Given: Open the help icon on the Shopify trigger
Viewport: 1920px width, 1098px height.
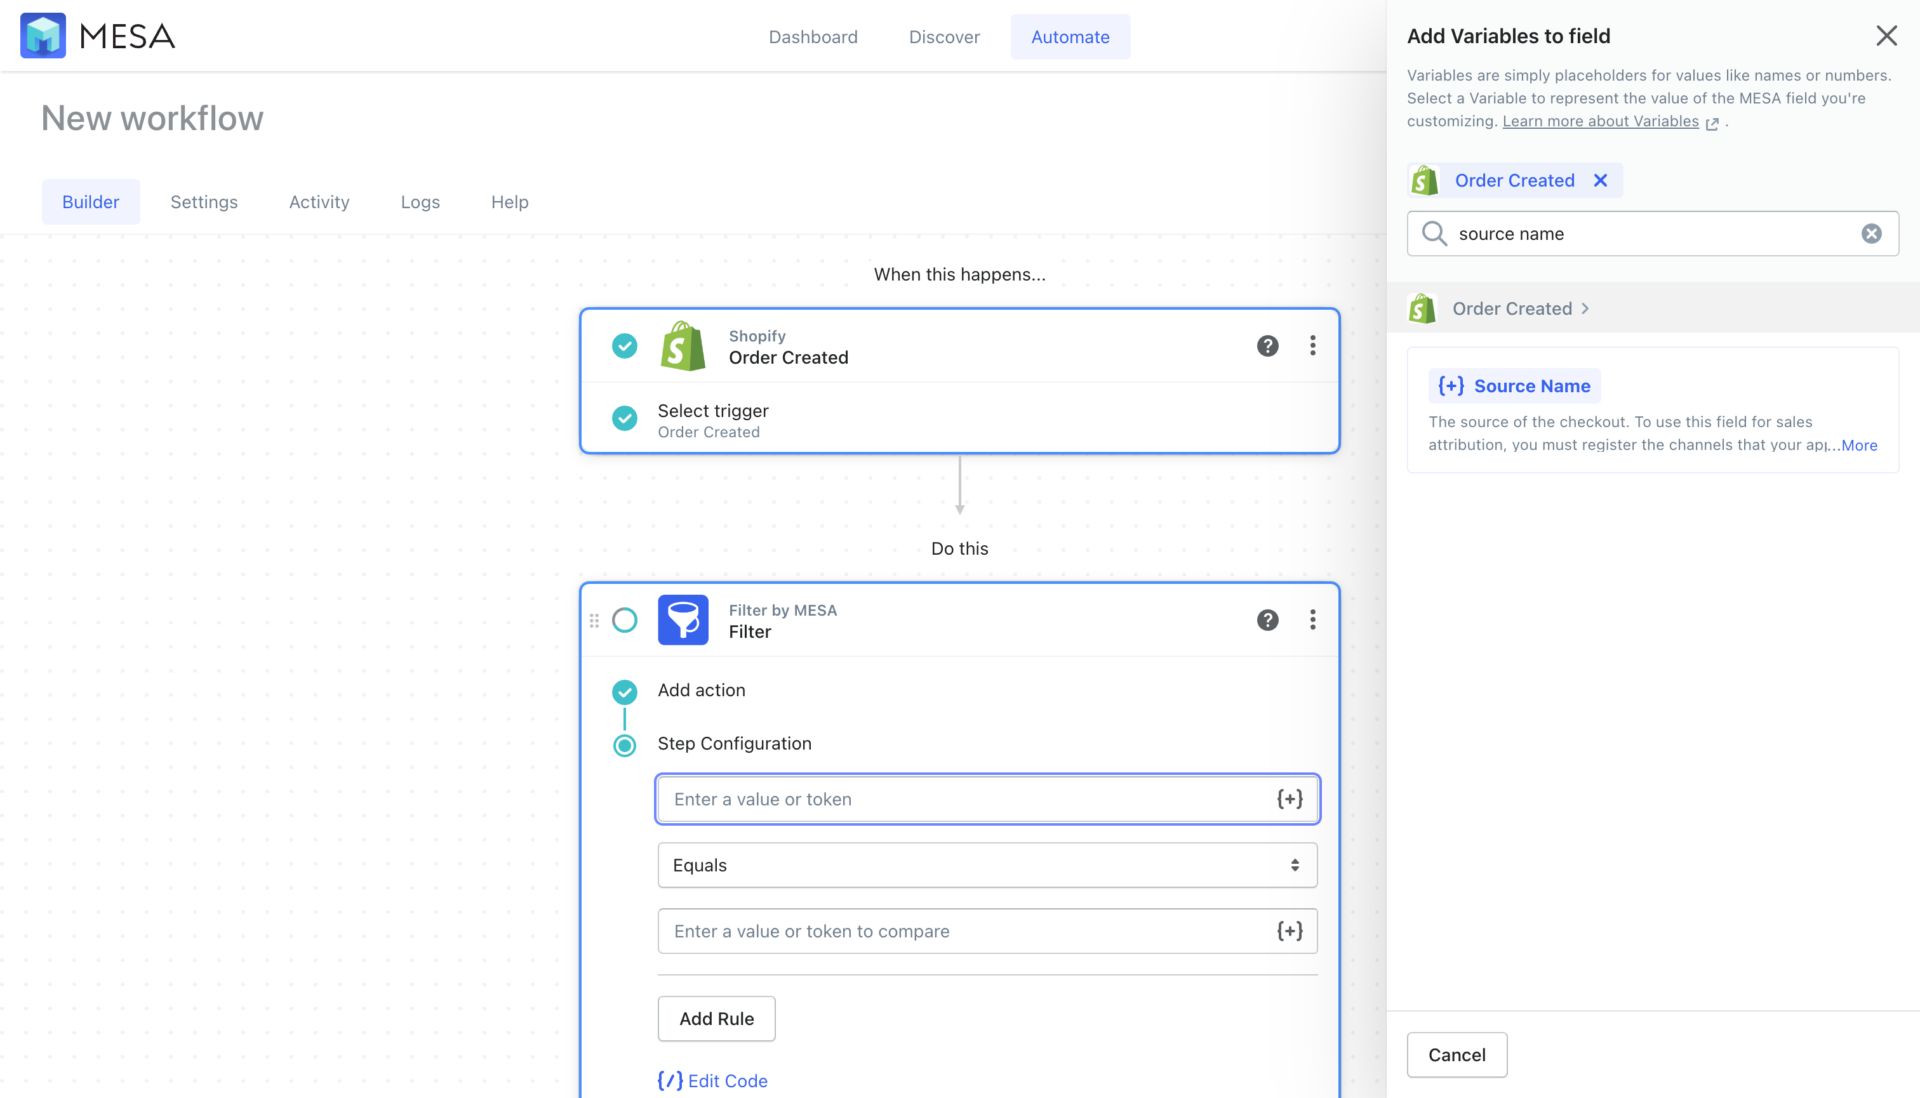Looking at the screenshot, I should click(1267, 346).
